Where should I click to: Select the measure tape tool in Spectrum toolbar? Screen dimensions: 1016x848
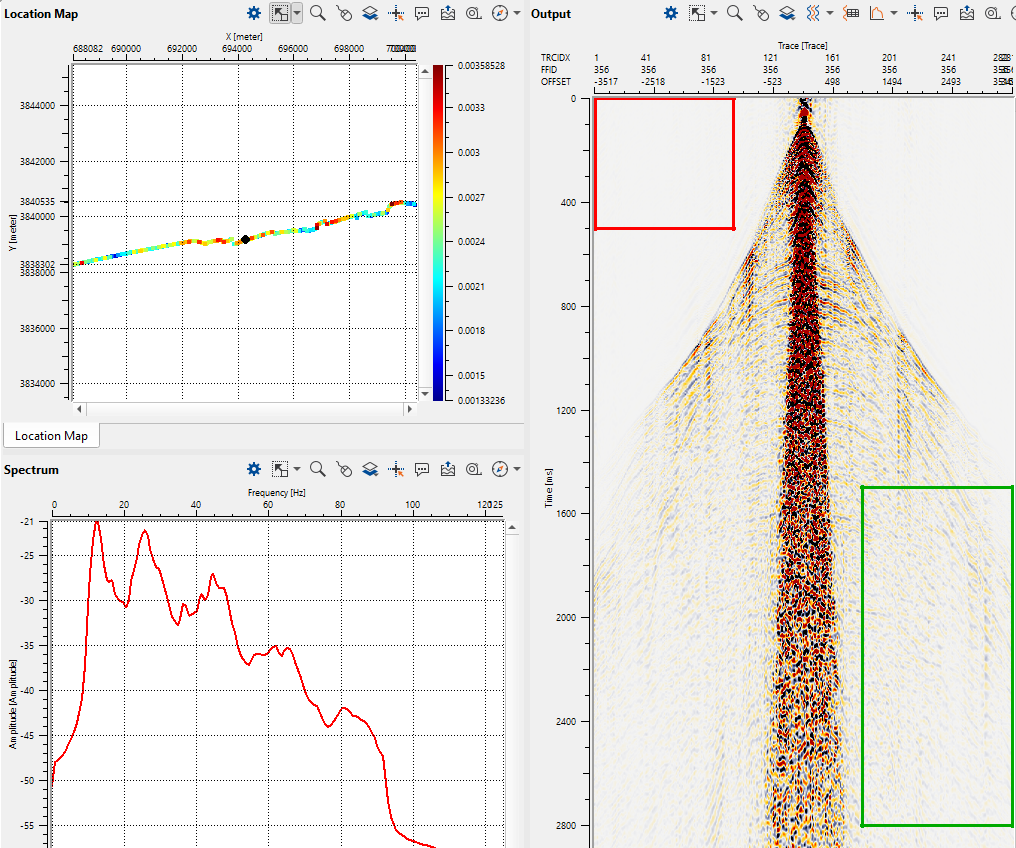click(x=474, y=469)
